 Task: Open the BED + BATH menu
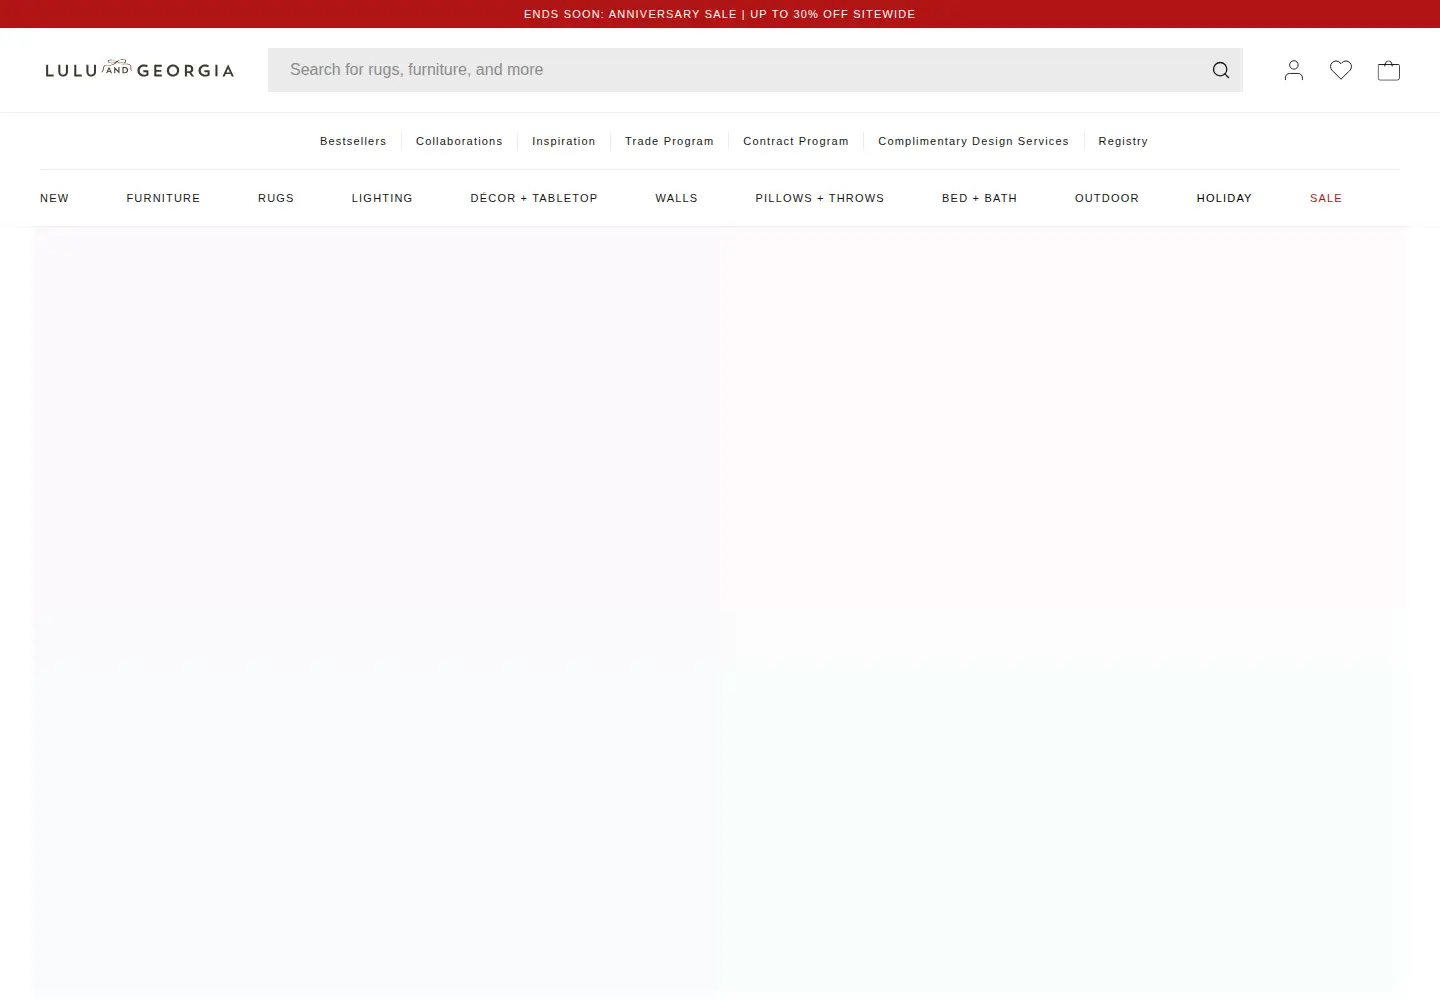tap(979, 198)
